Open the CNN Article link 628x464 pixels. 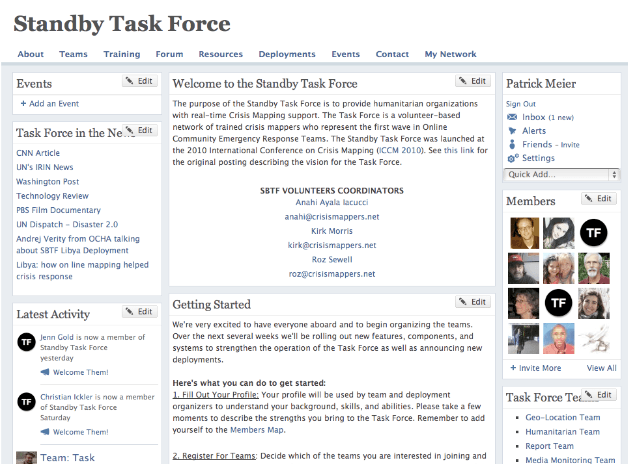(38, 153)
